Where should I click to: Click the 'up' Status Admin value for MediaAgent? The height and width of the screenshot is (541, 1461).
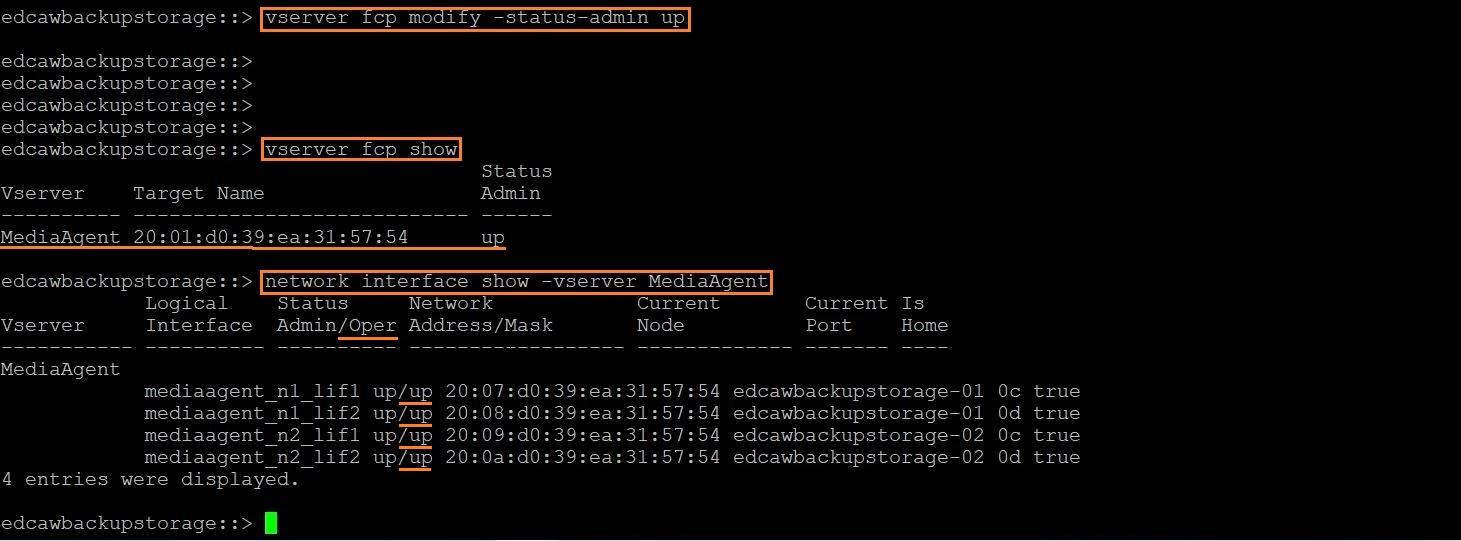pos(493,238)
